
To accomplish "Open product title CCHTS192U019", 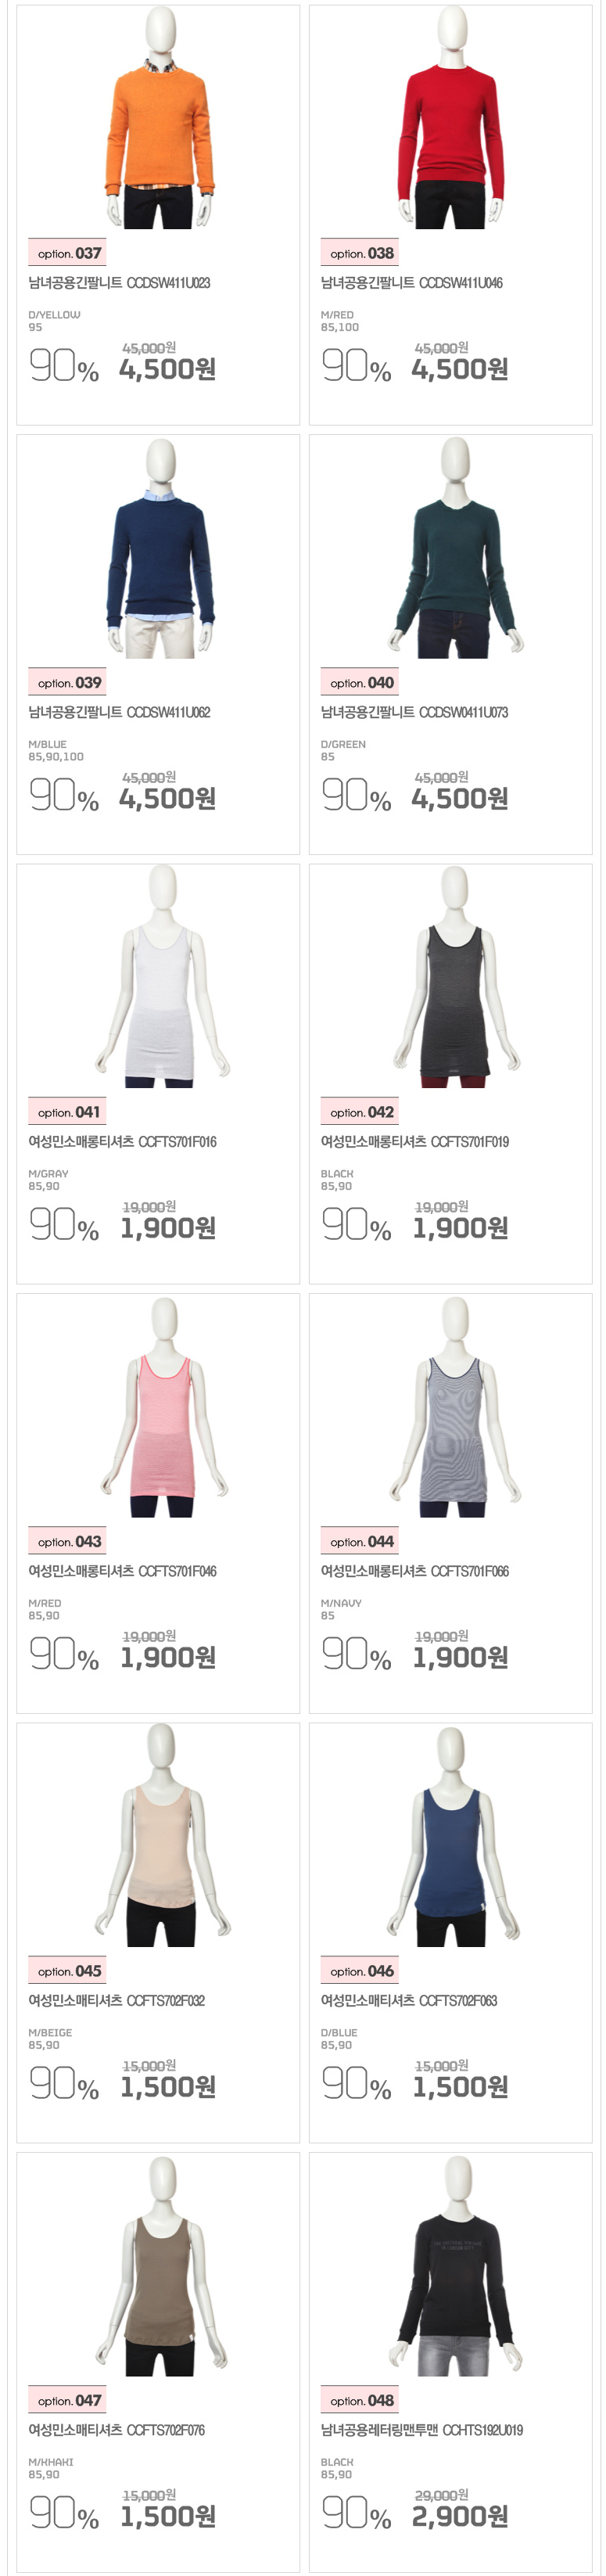I will click(x=421, y=2430).
